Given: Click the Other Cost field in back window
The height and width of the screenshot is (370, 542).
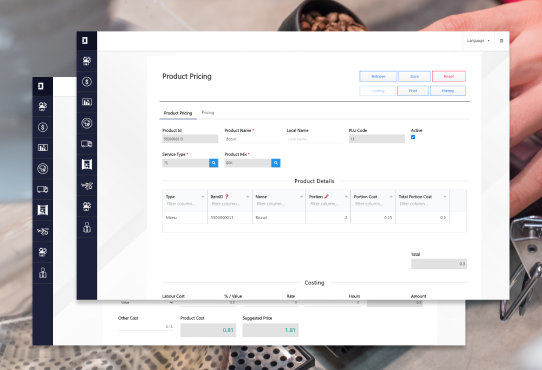Looking at the screenshot, I should click(146, 326).
